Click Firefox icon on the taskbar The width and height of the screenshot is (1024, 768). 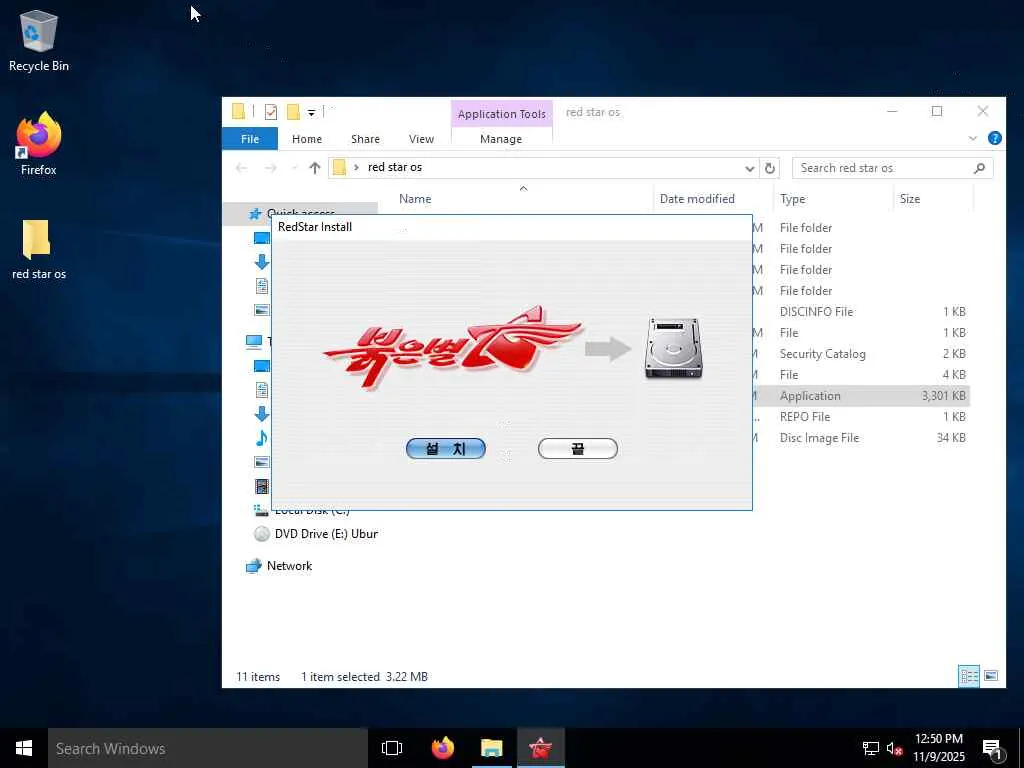tap(443, 748)
